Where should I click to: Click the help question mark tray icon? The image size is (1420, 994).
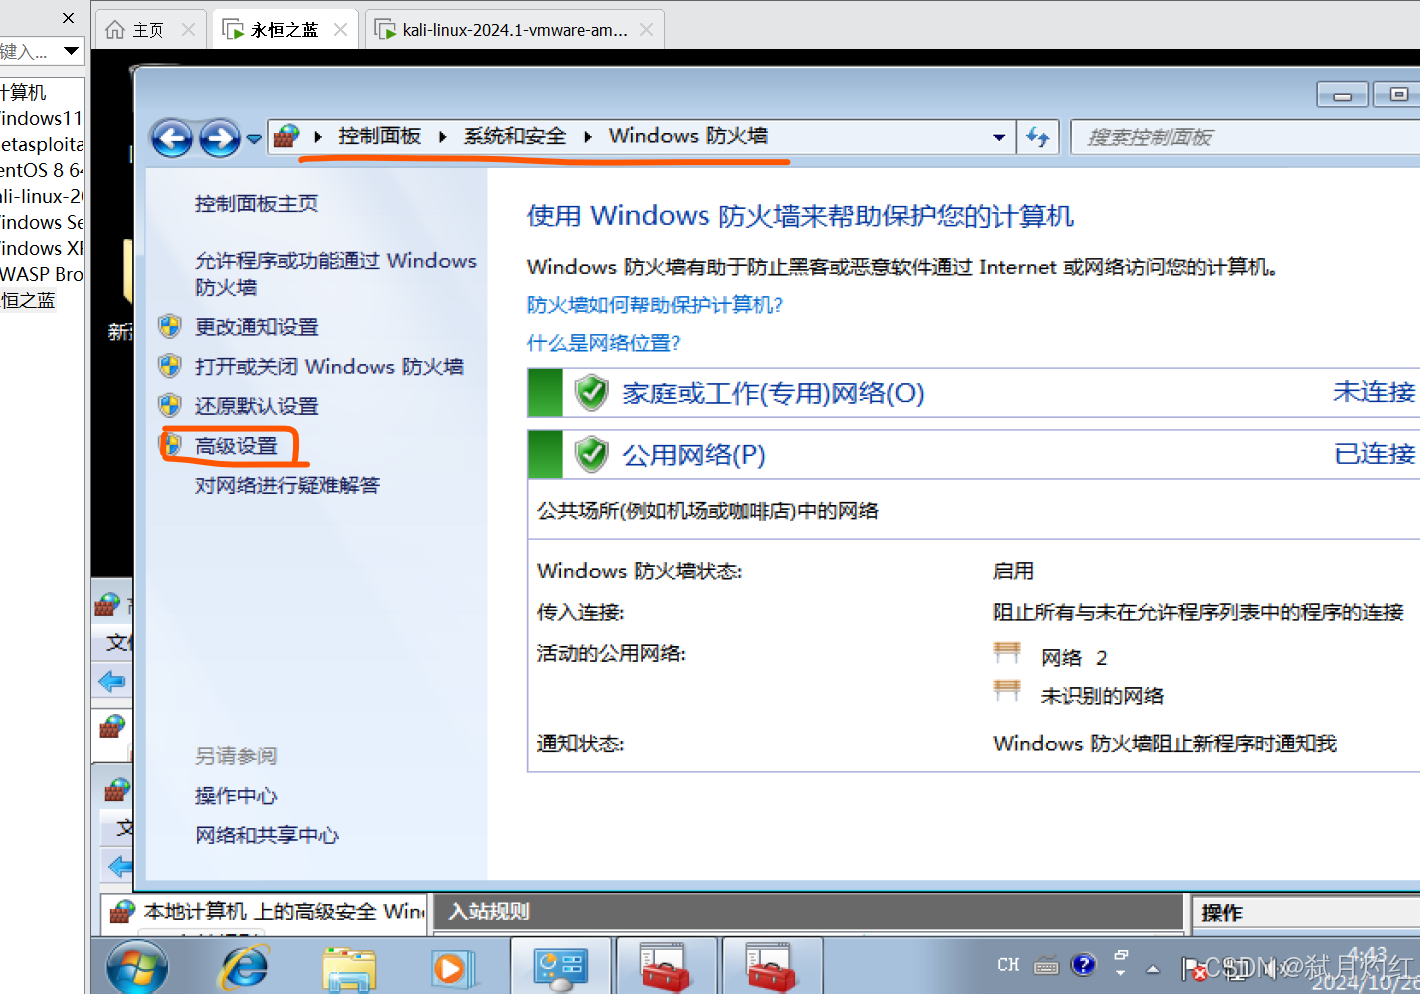pos(1083,964)
